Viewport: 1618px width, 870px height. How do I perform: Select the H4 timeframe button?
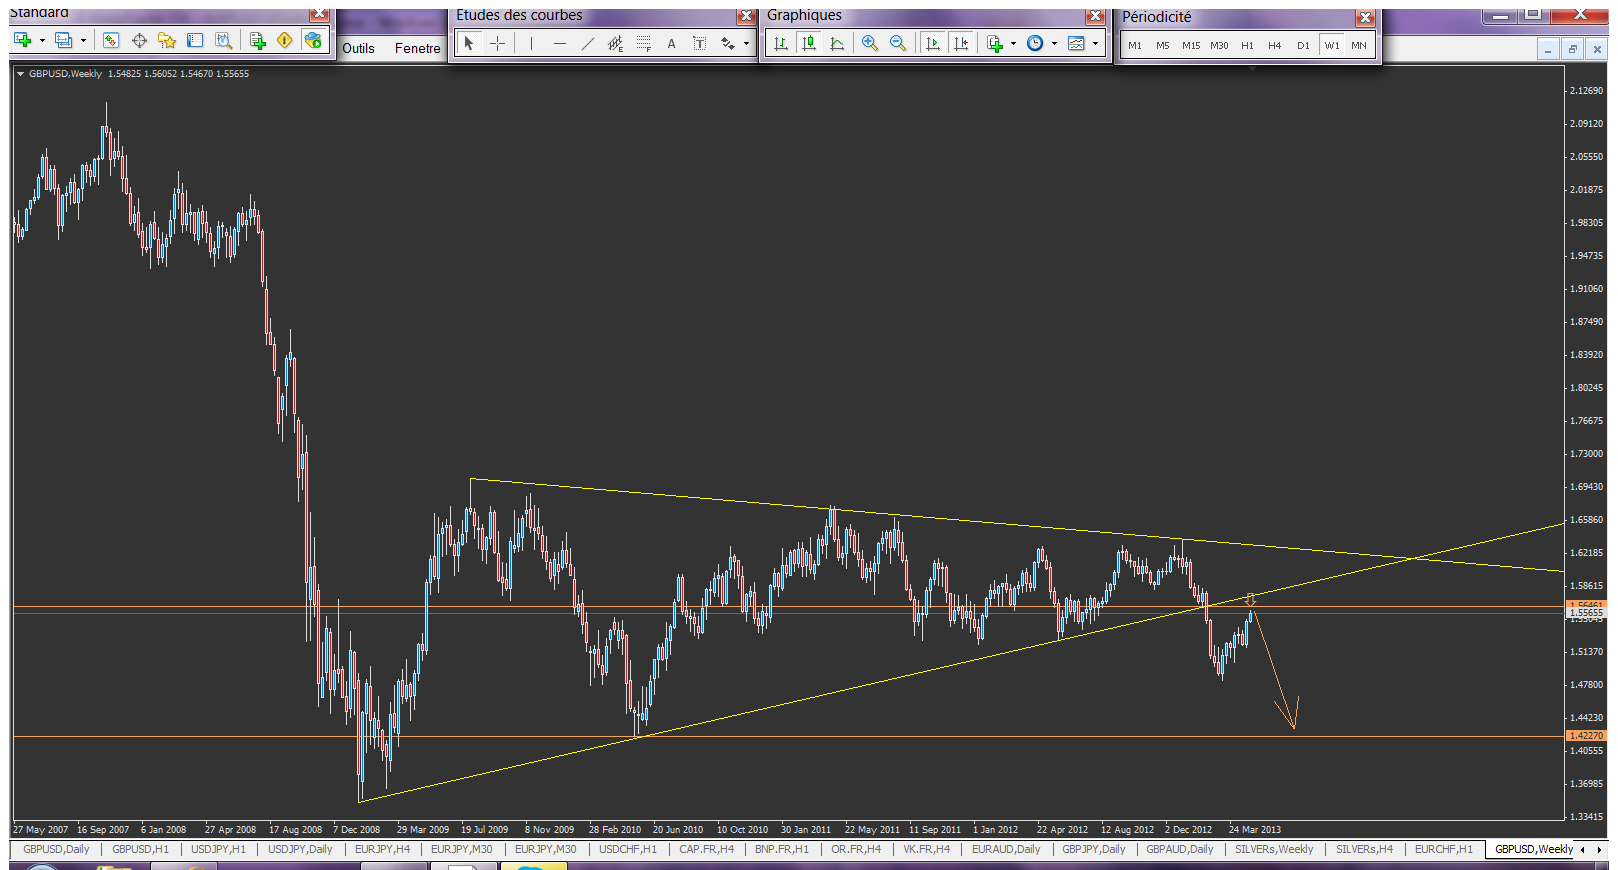(1274, 45)
